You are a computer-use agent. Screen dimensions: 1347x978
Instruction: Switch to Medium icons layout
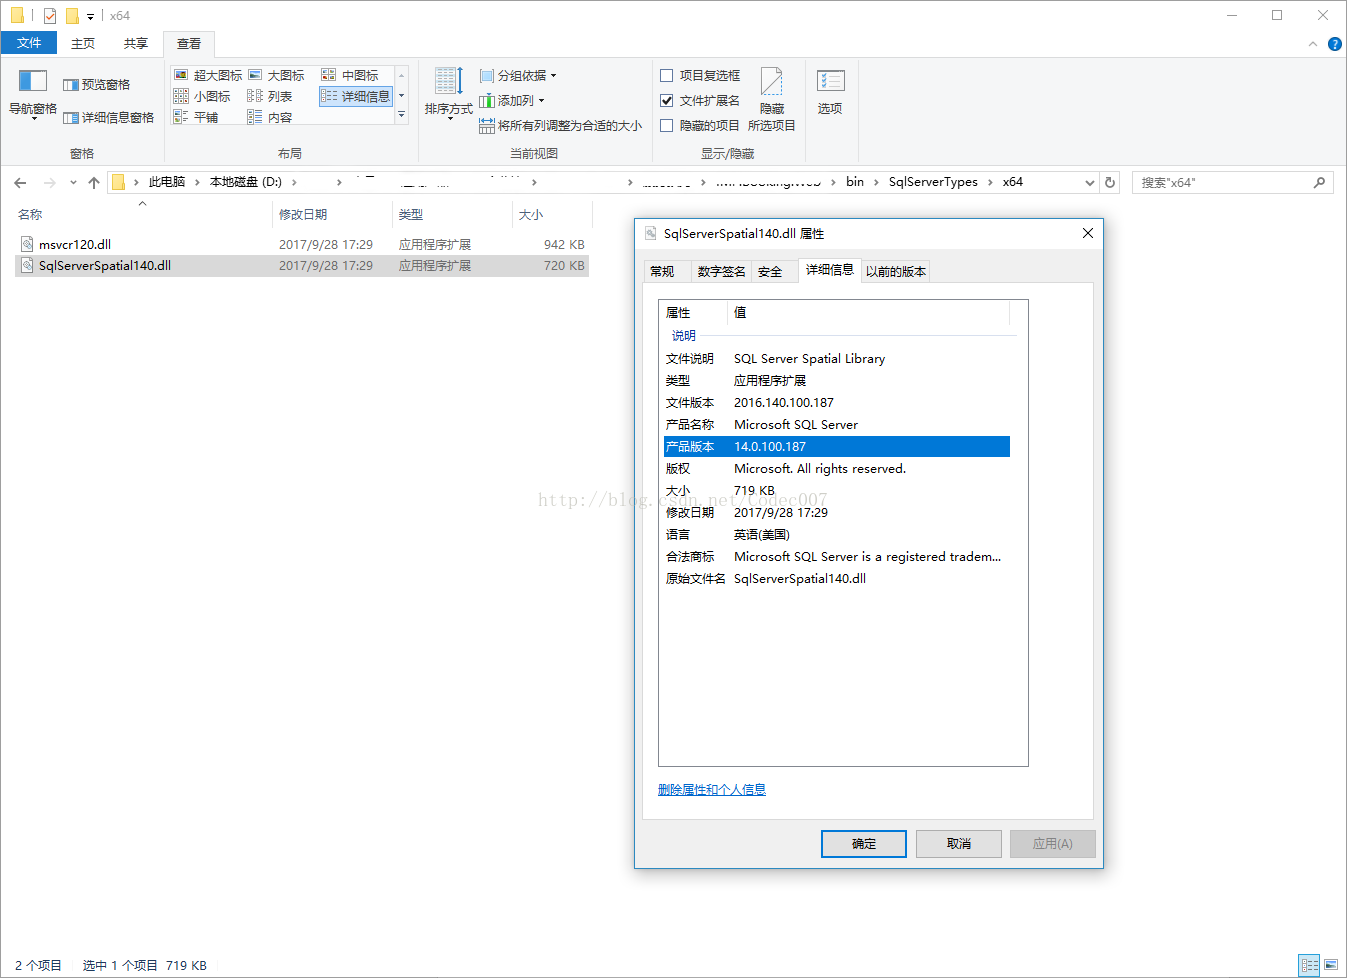click(x=350, y=75)
